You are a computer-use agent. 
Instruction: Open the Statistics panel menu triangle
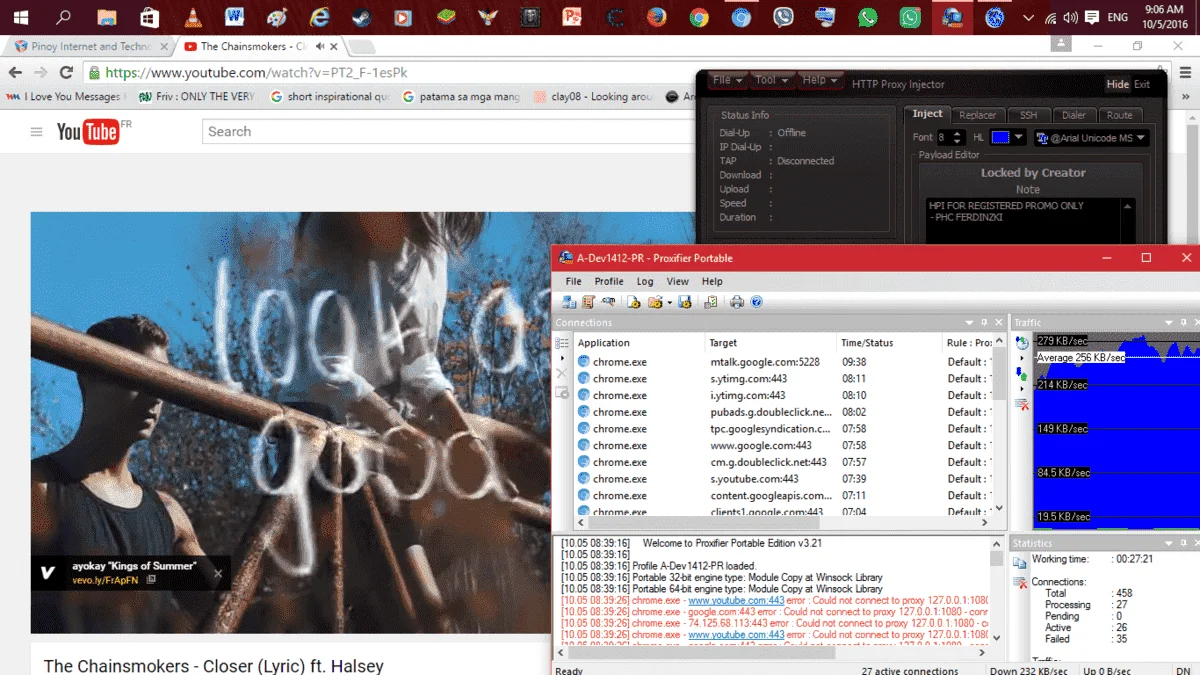[1171, 544]
